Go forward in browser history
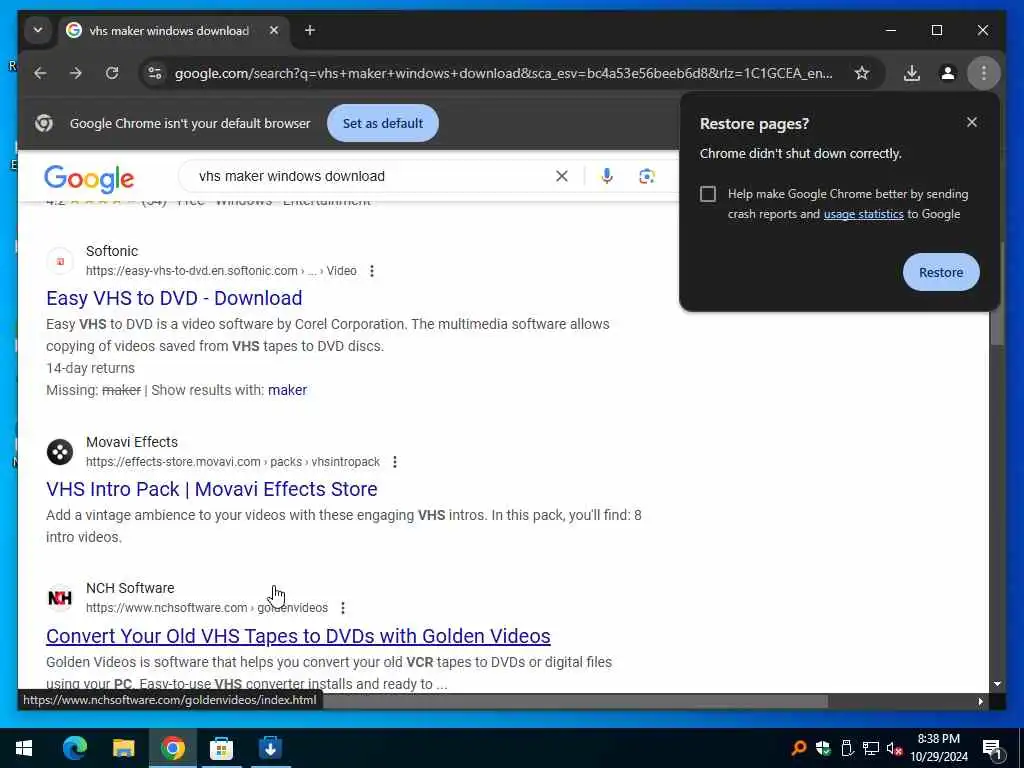Viewport: 1024px width, 768px height. pos(76,73)
